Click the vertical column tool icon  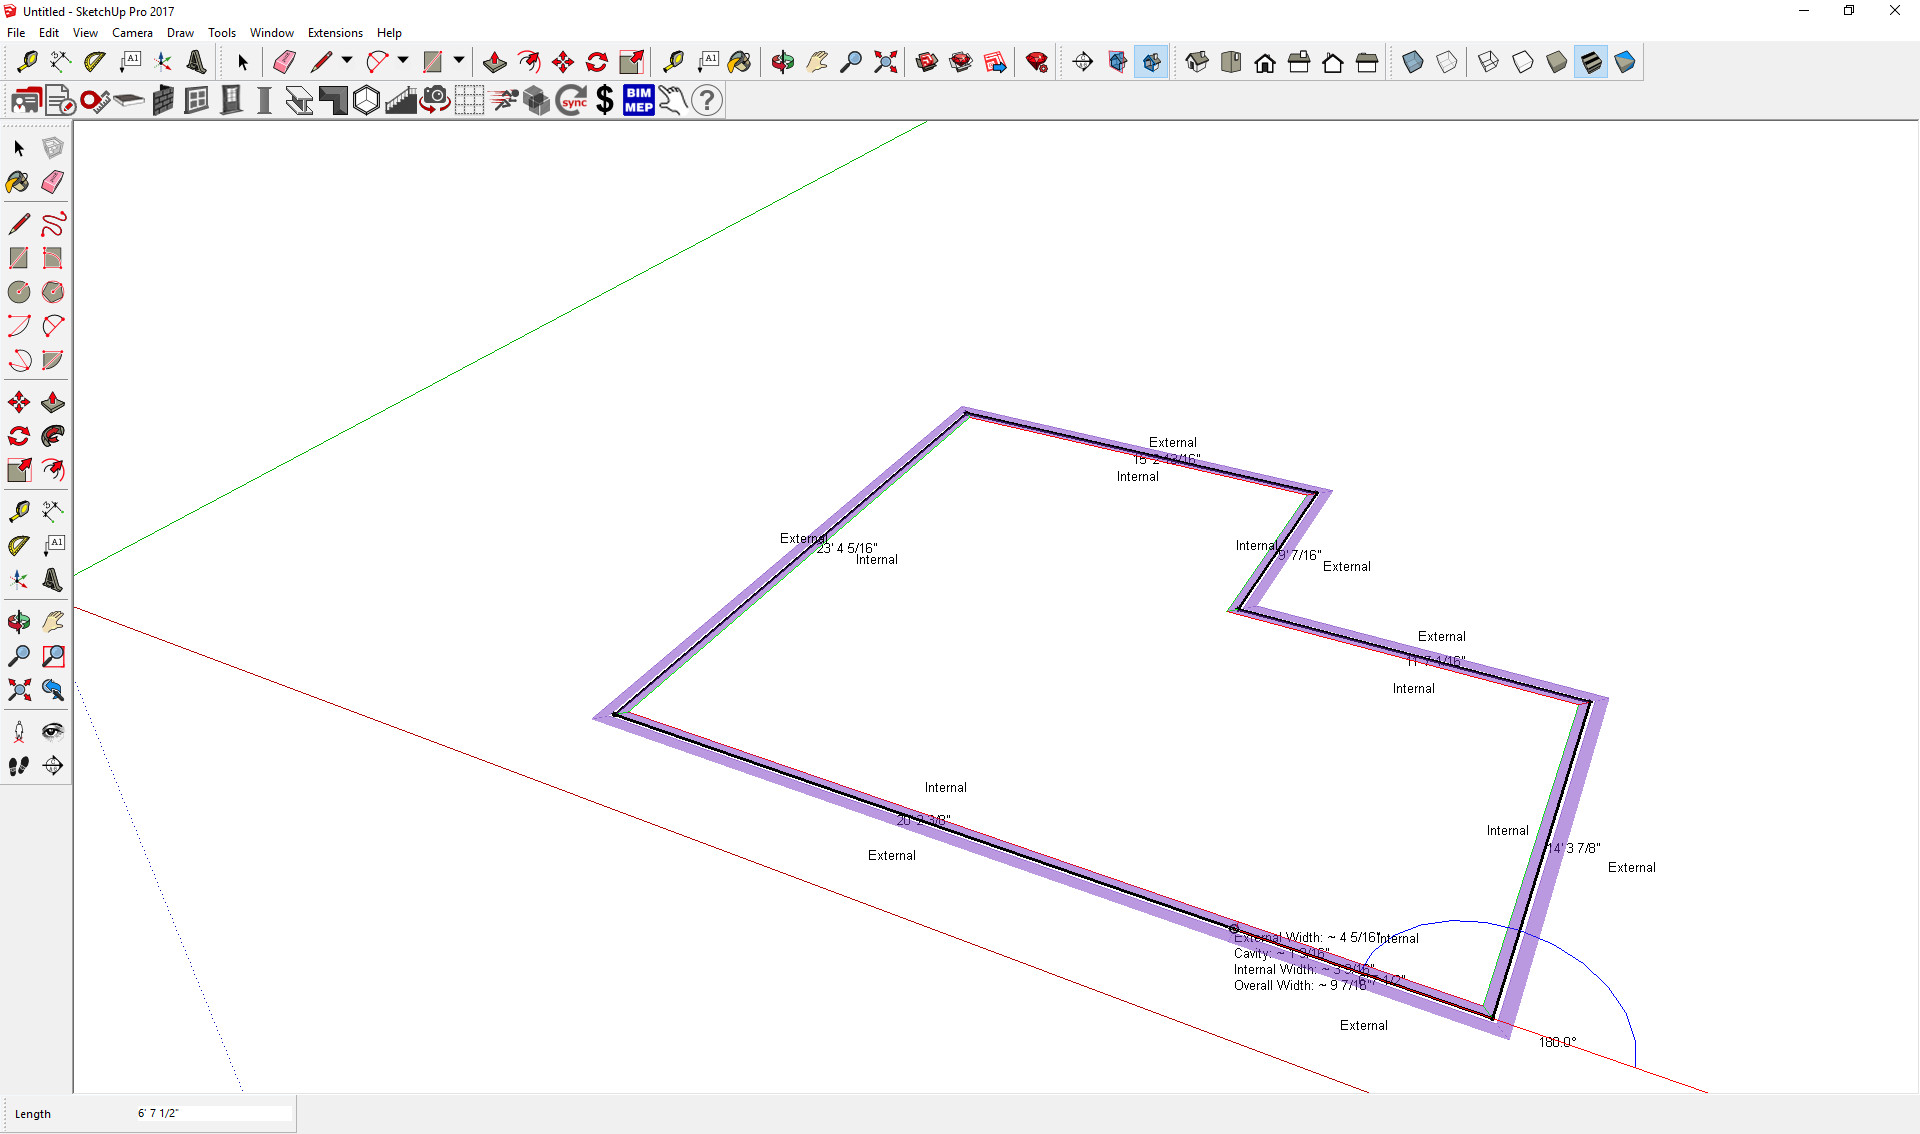click(x=265, y=100)
